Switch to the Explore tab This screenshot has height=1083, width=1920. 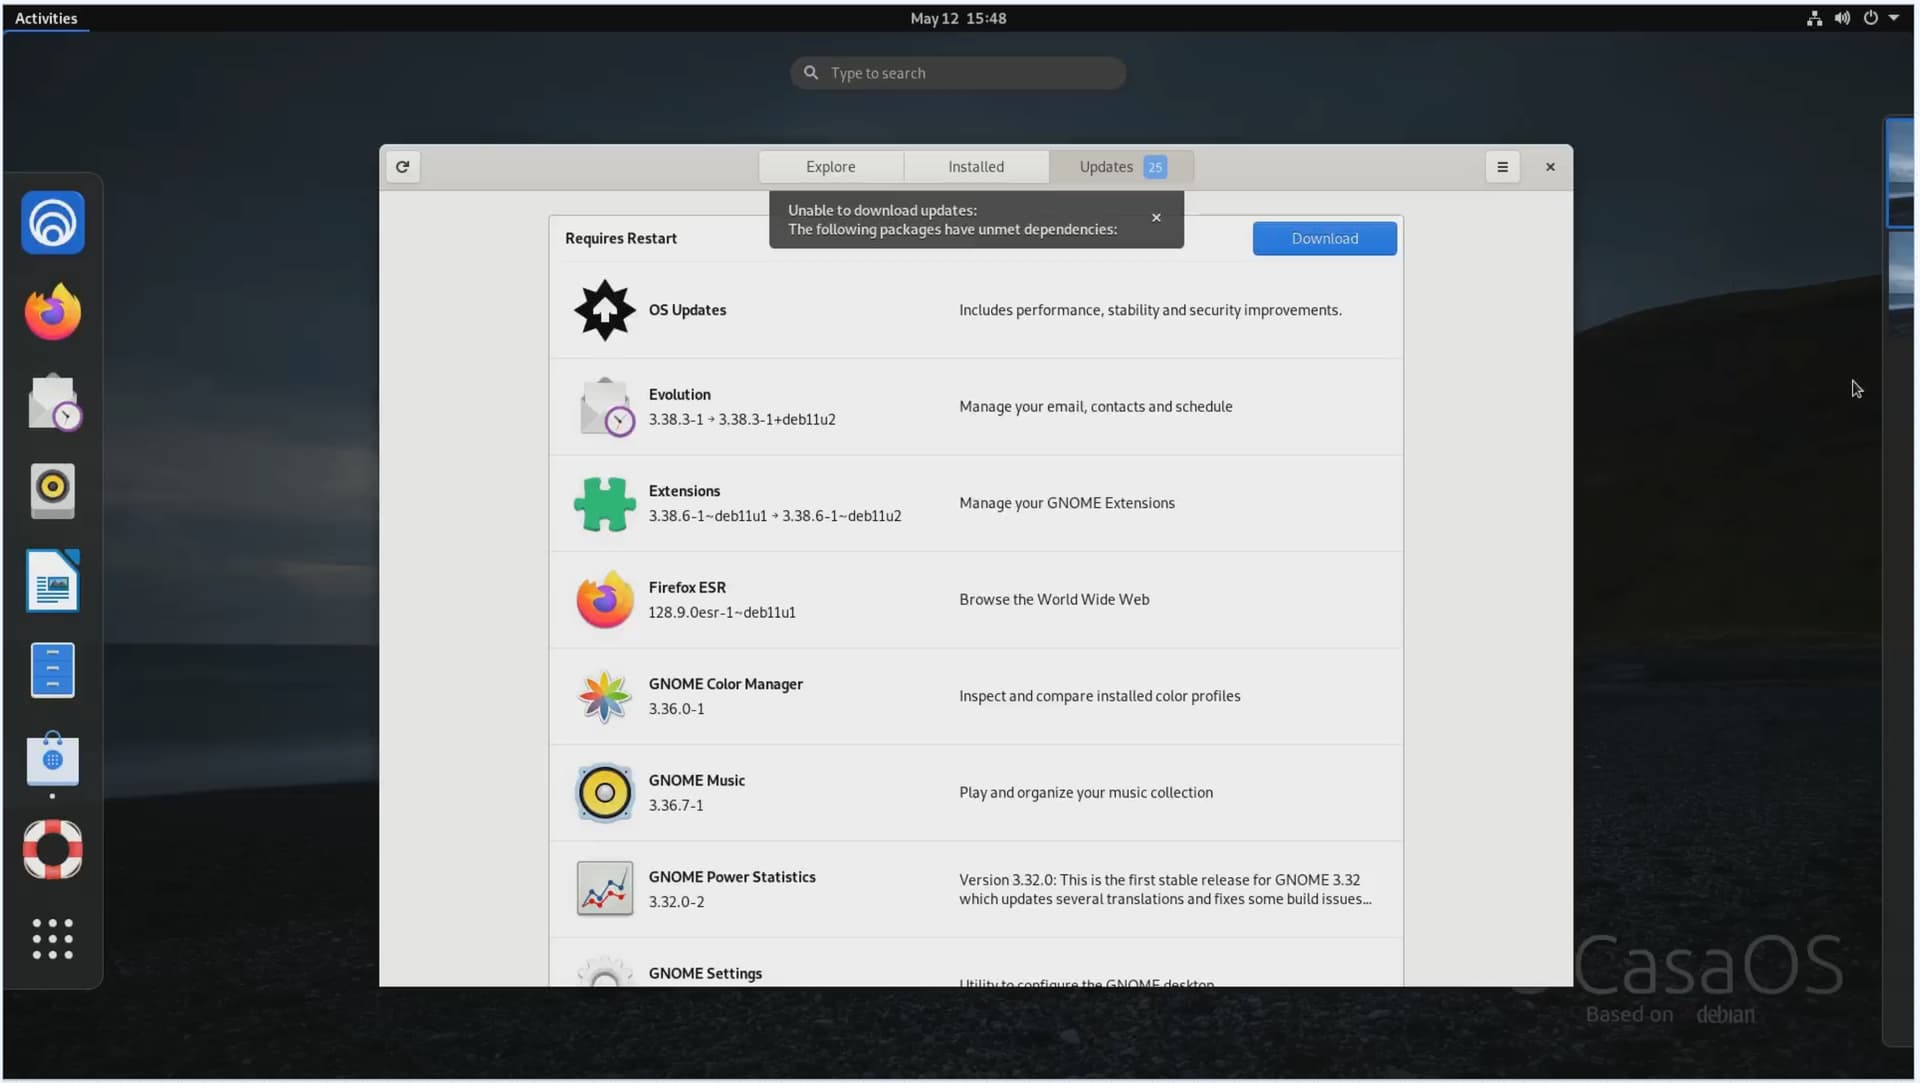pyautogui.click(x=830, y=167)
